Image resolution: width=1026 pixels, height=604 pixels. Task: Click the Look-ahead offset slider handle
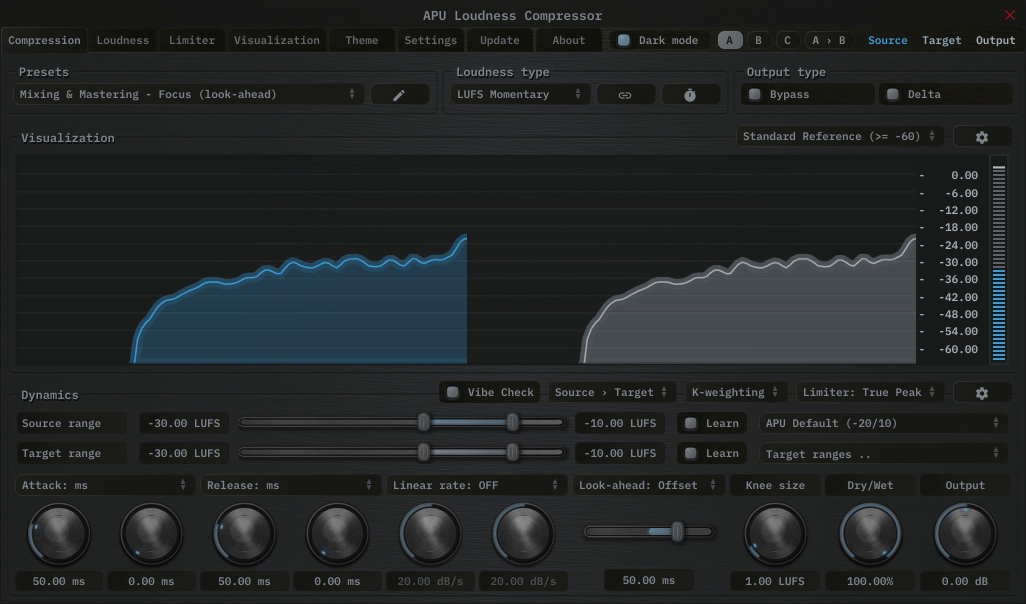point(677,532)
